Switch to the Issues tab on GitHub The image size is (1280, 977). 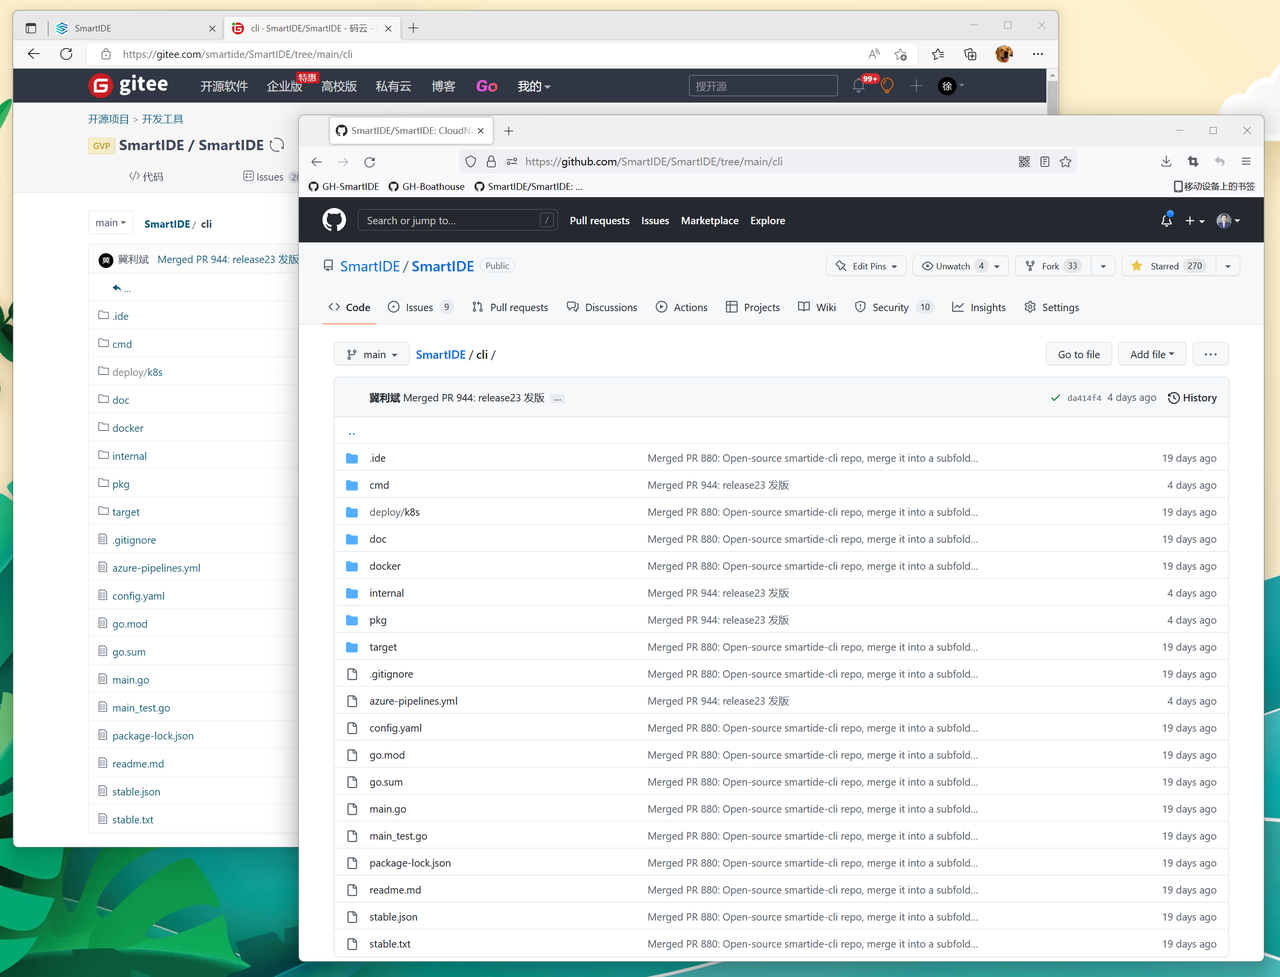coord(419,307)
